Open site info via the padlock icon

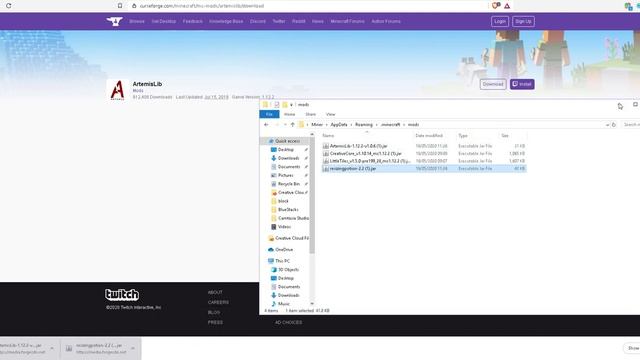click(134, 6)
